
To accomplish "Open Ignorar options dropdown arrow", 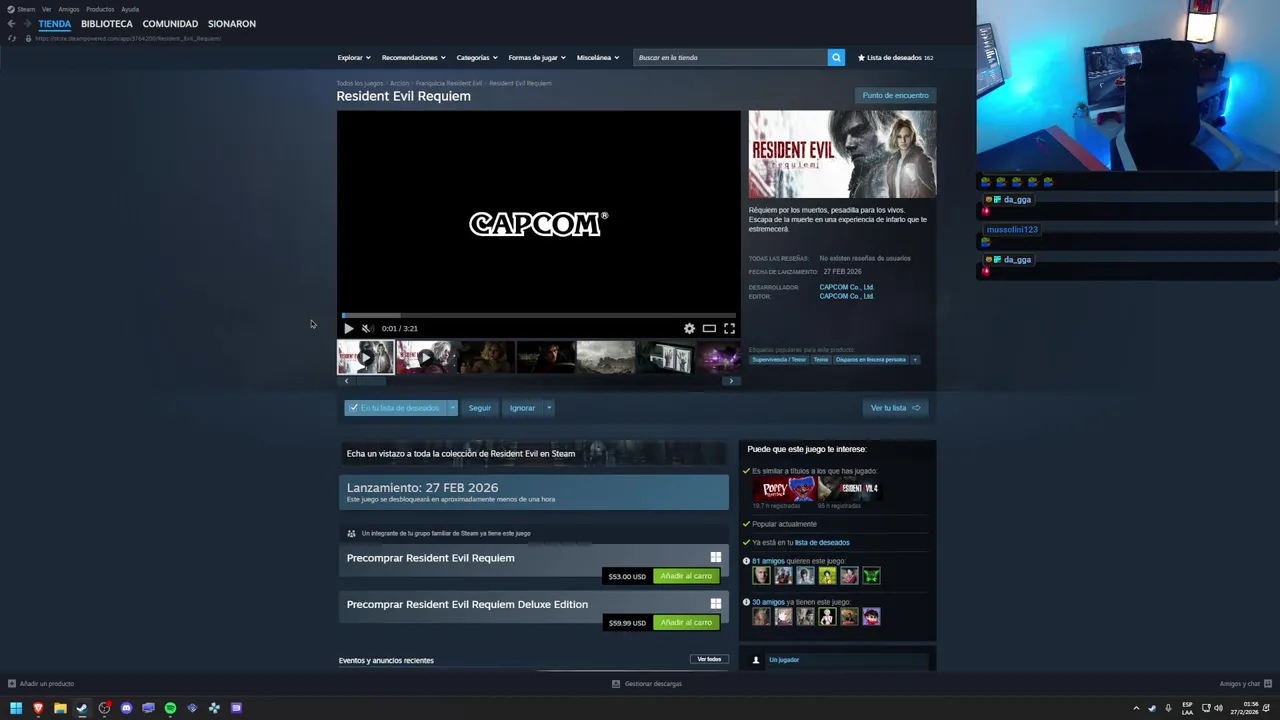I will click(549, 408).
